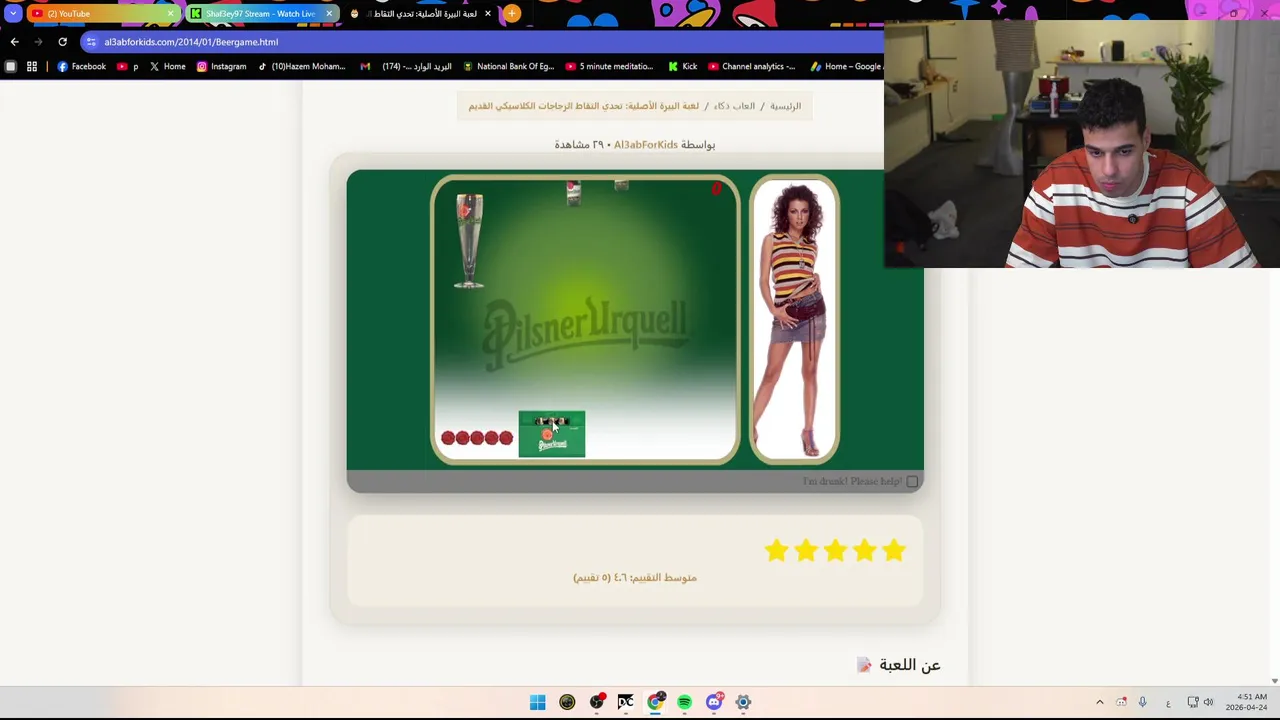The image size is (1280, 720).
Task: Open Chrome from the taskbar
Action: [x=655, y=702]
